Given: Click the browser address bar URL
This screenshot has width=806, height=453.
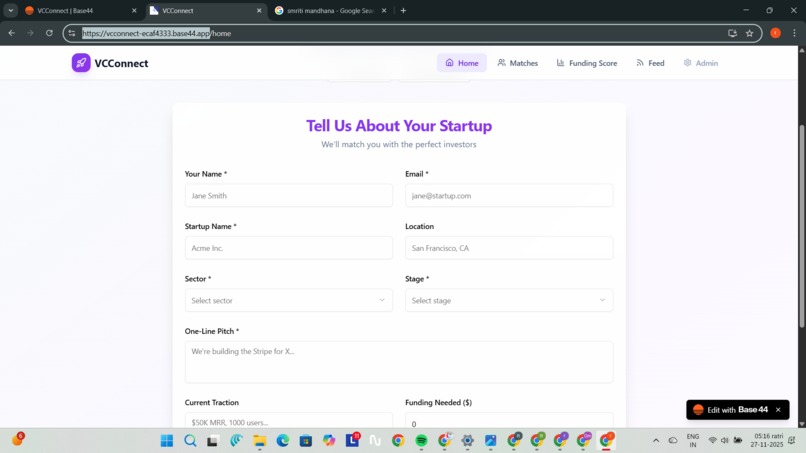Looking at the screenshot, I should [x=156, y=33].
